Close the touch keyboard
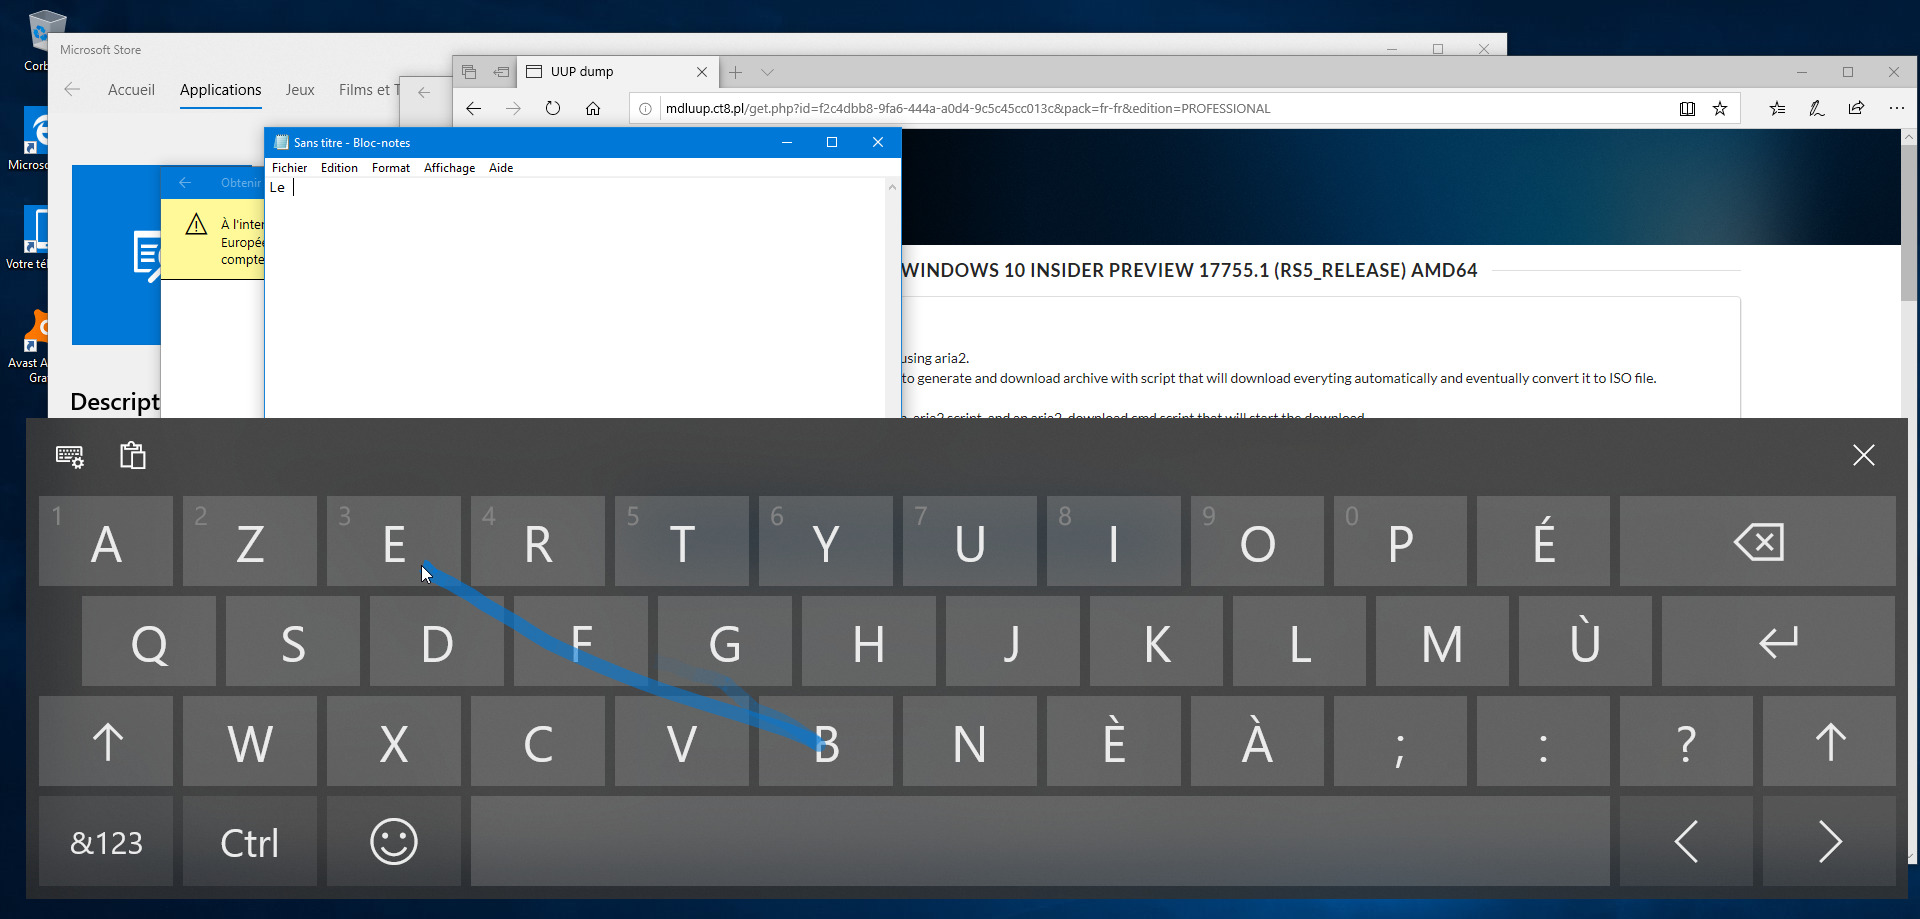Screen dimensions: 1920x919 pos(1863,456)
